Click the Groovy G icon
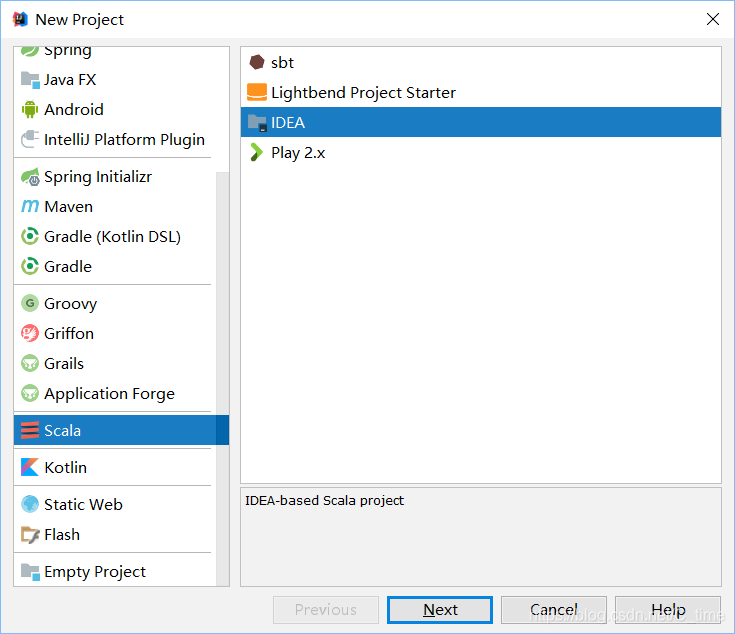 coord(30,304)
